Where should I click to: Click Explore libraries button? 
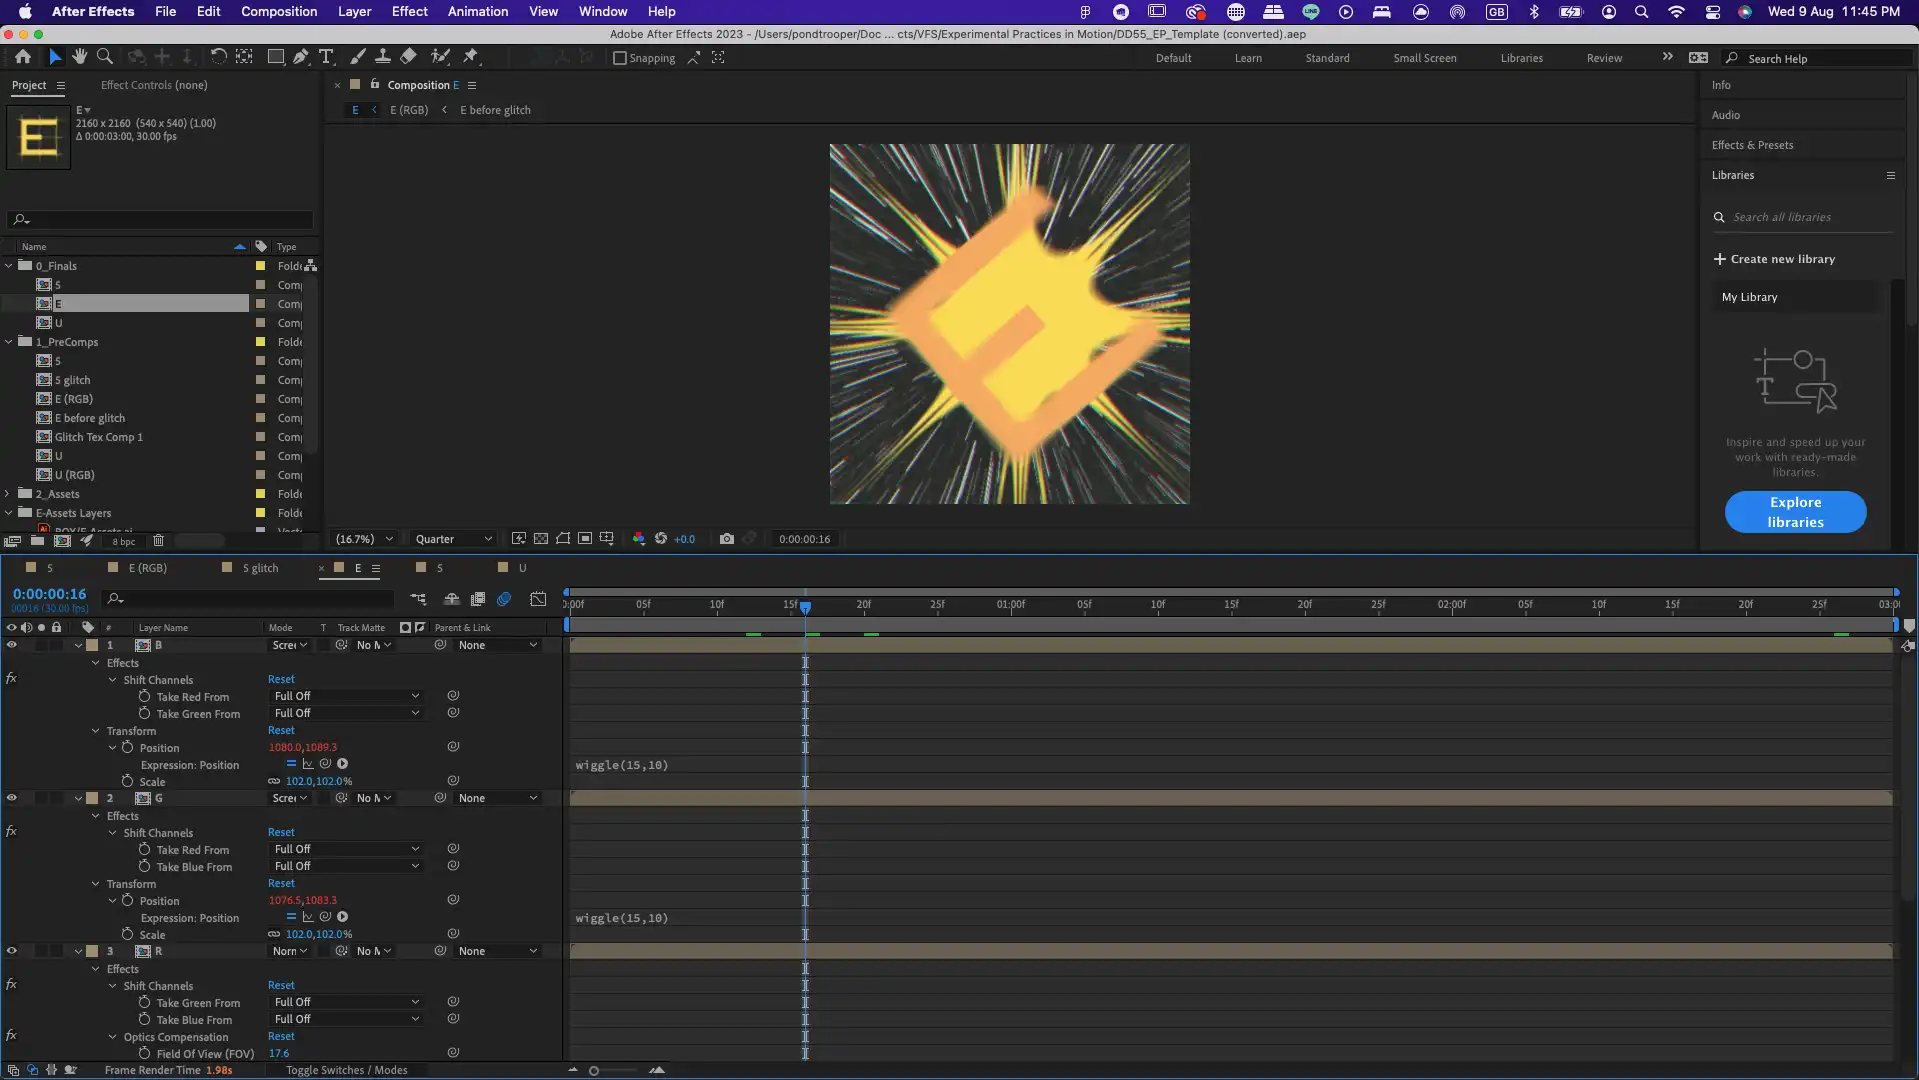tap(1795, 512)
